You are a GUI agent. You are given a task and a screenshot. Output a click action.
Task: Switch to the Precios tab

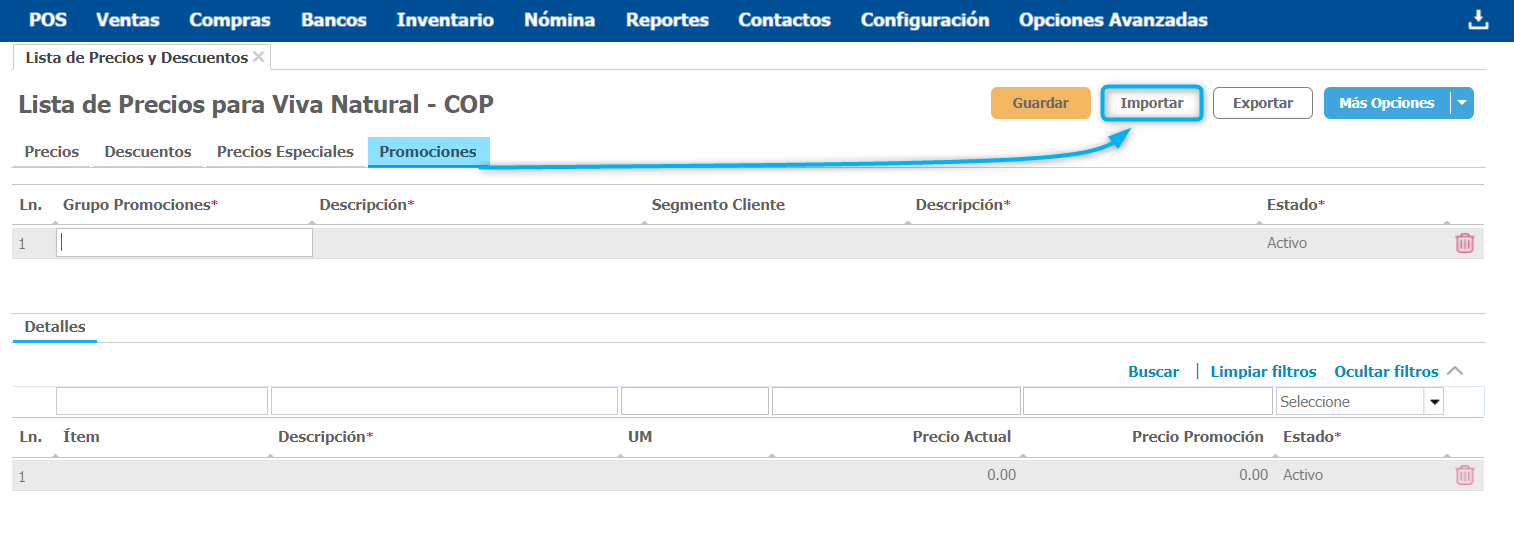coord(52,152)
